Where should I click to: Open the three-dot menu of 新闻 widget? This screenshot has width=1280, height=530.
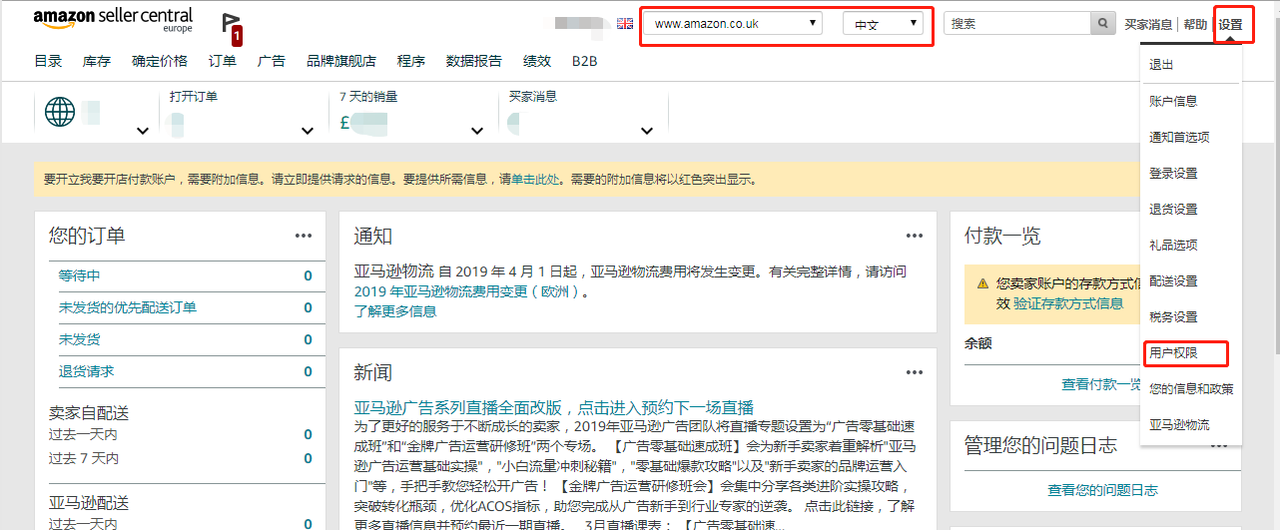(x=914, y=372)
